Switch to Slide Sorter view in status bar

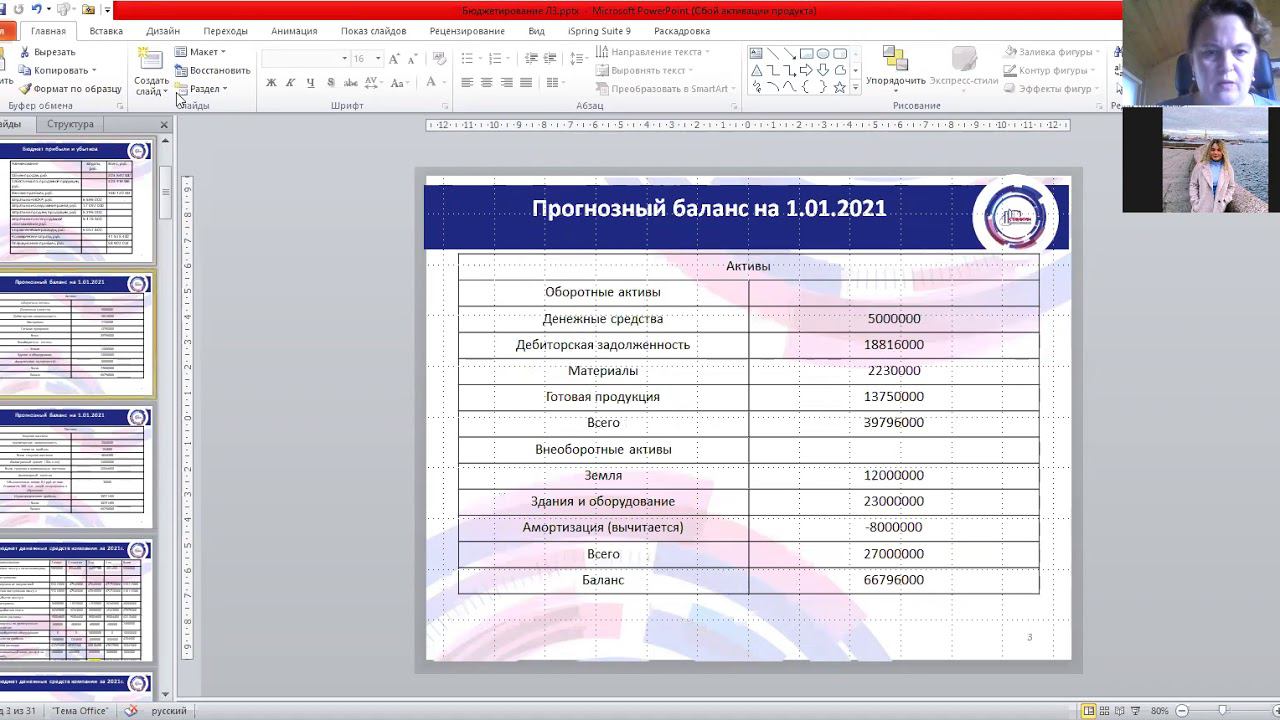(1105, 711)
